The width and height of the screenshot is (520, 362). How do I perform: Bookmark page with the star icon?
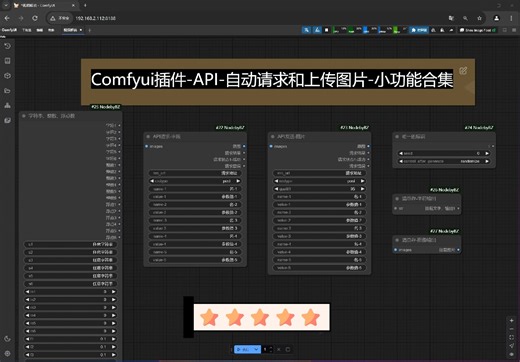(x=479, y=18)
